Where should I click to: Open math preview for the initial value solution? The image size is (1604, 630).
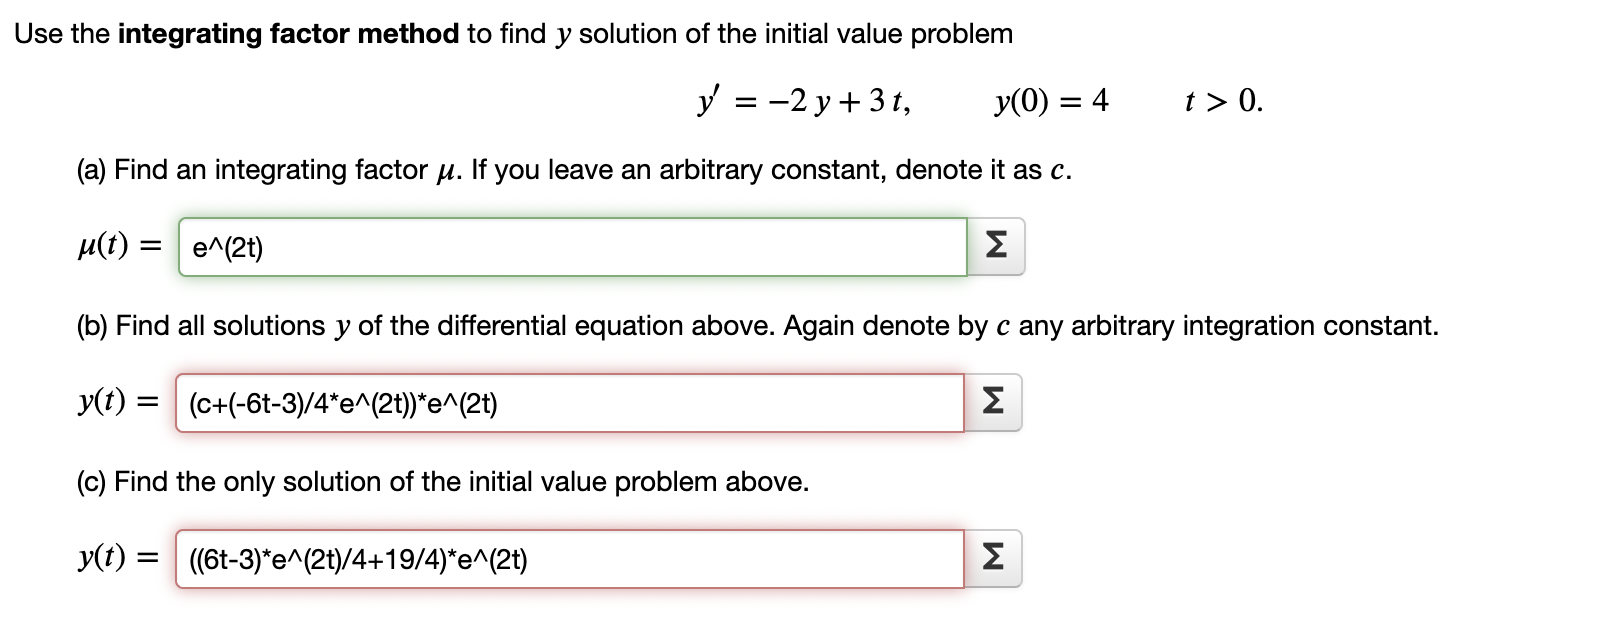point(994,558)
